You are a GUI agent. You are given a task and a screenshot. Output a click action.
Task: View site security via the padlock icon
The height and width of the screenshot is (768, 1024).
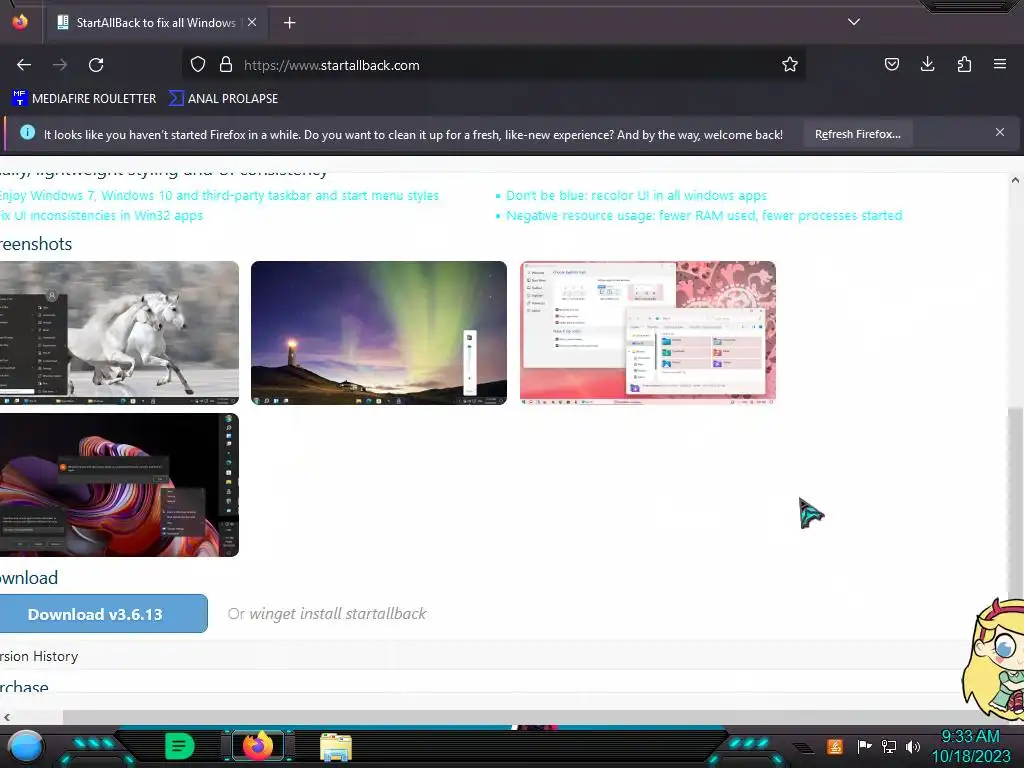(x=226, y=64)
